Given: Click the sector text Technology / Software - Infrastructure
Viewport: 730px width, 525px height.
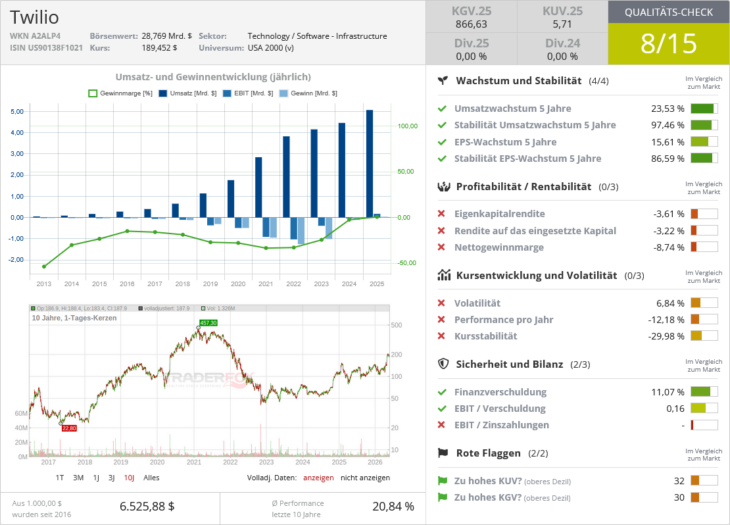Looking at the screenshot, I should 317,36.
